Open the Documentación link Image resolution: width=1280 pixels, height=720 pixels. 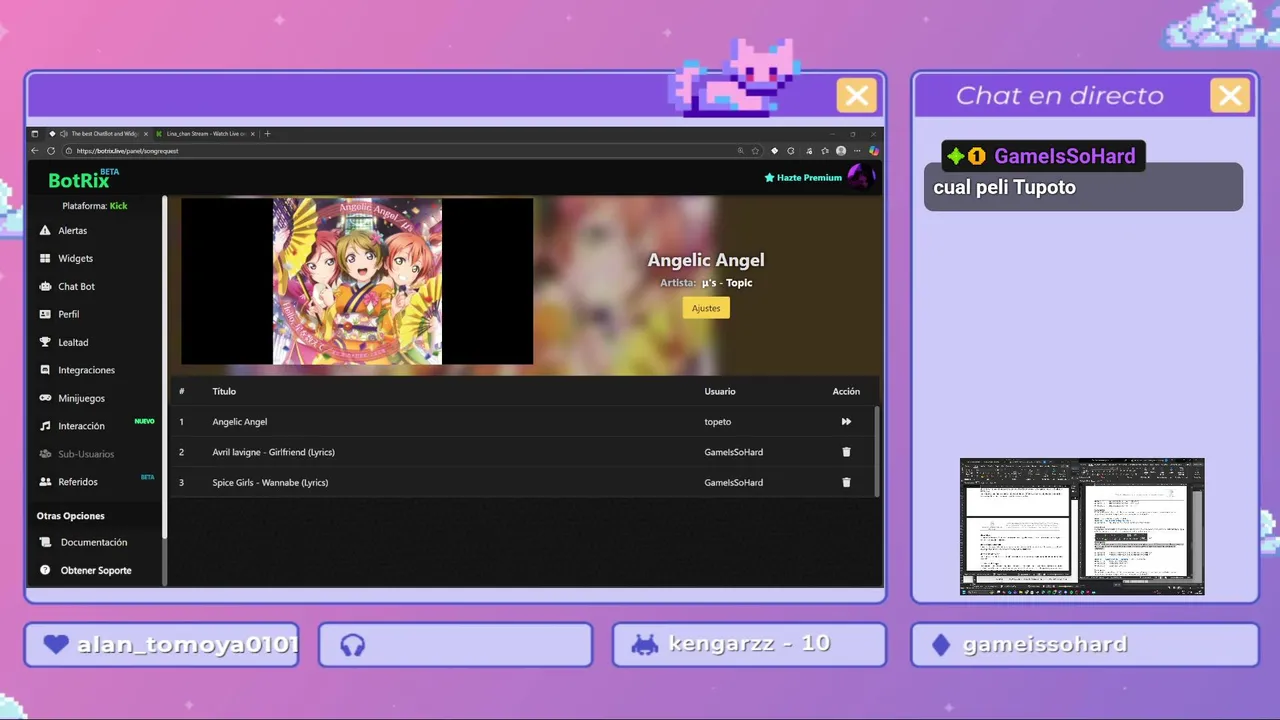tap(96, 542)
